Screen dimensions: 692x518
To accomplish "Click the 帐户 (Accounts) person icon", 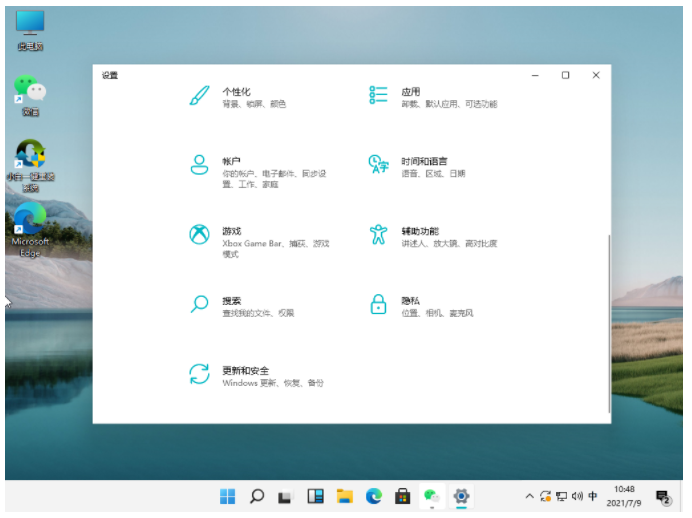I will click(198, 165).
